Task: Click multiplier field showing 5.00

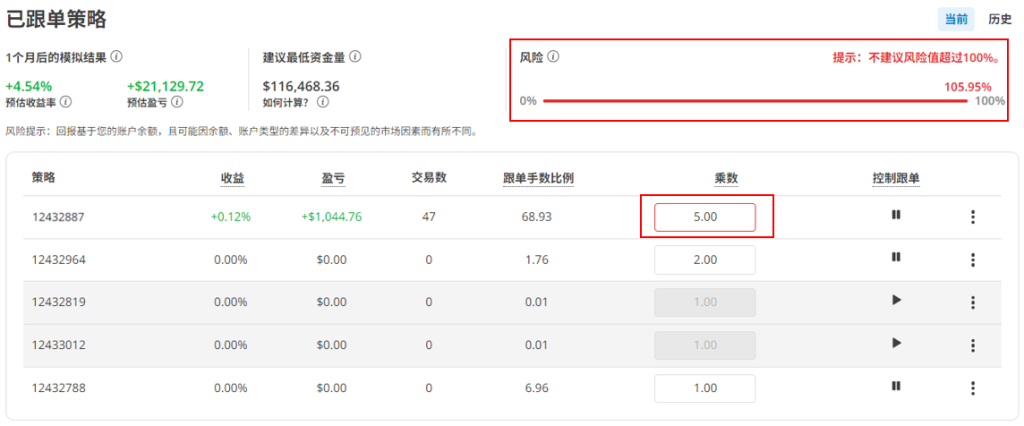Action: click(x=704, y=217)
